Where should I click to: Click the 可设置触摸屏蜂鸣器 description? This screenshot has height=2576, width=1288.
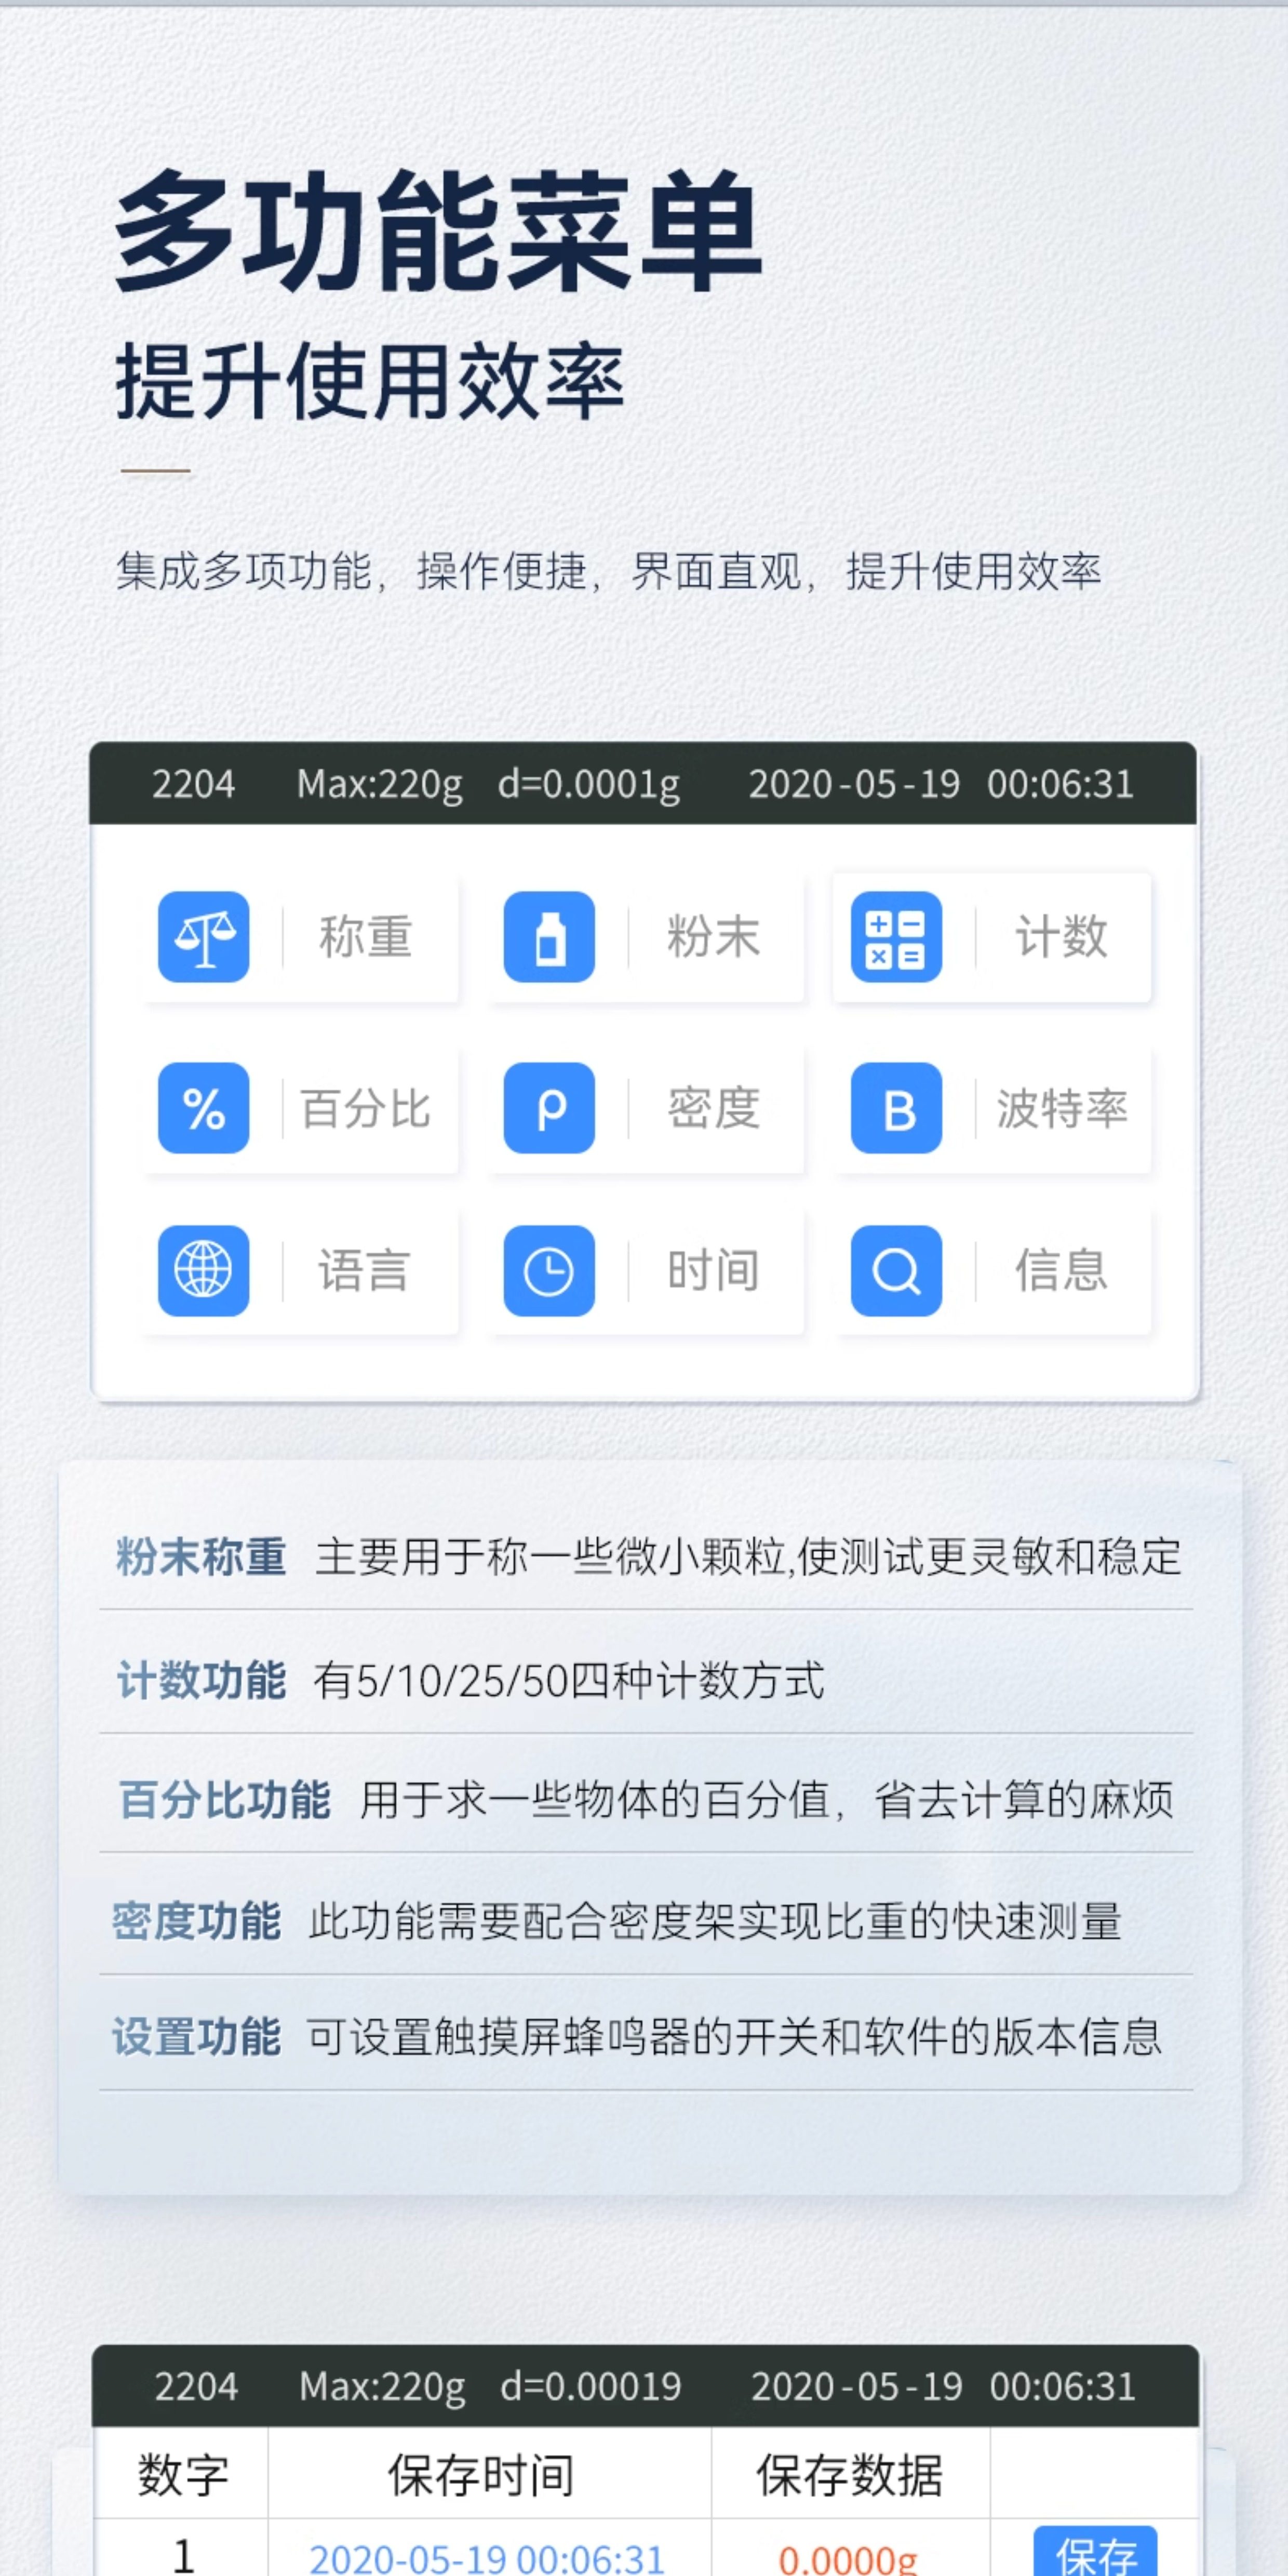click(x=734, y=2037)
